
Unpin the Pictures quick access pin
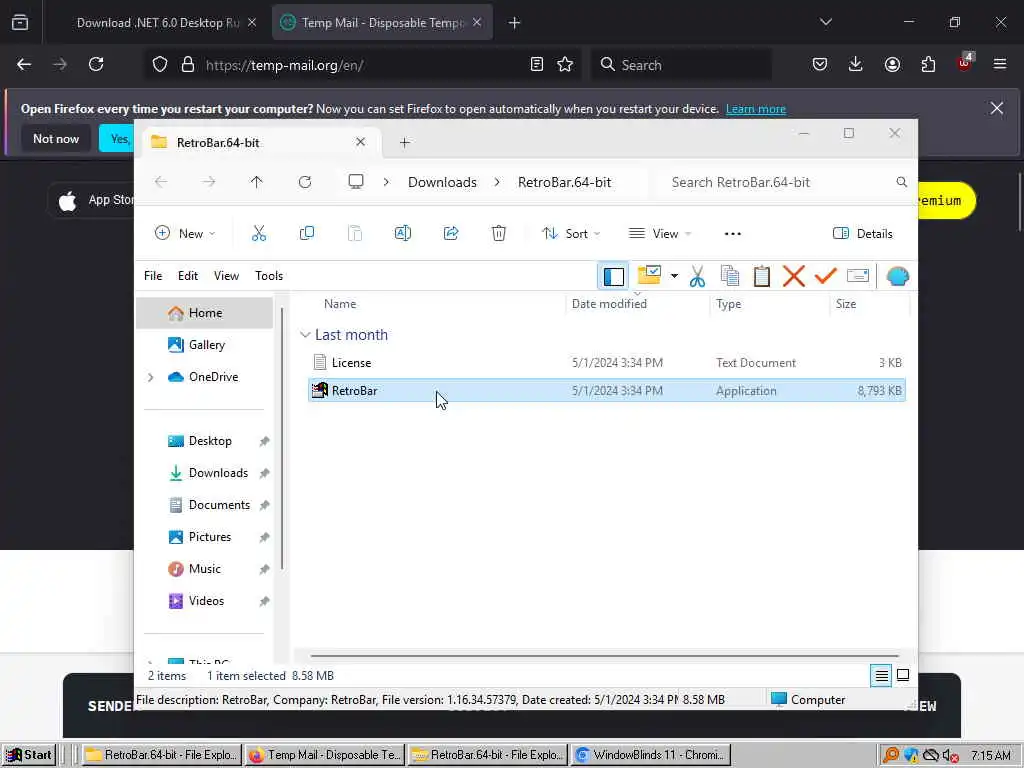(264, 537)
